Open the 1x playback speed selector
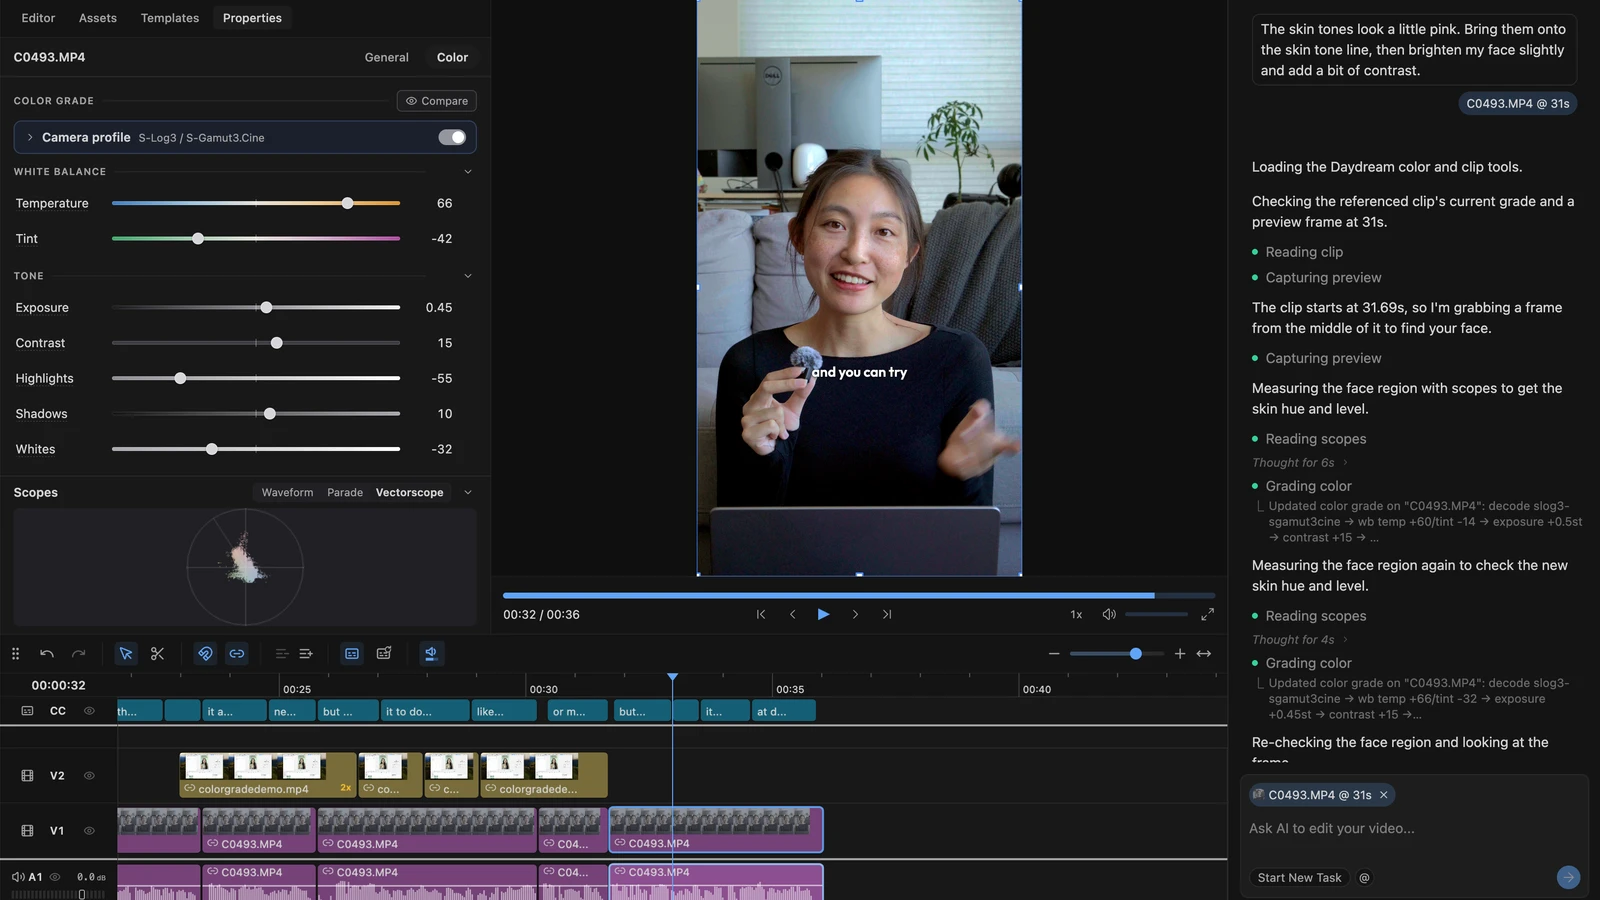Screen dimensions: 1600x900 1076,614
